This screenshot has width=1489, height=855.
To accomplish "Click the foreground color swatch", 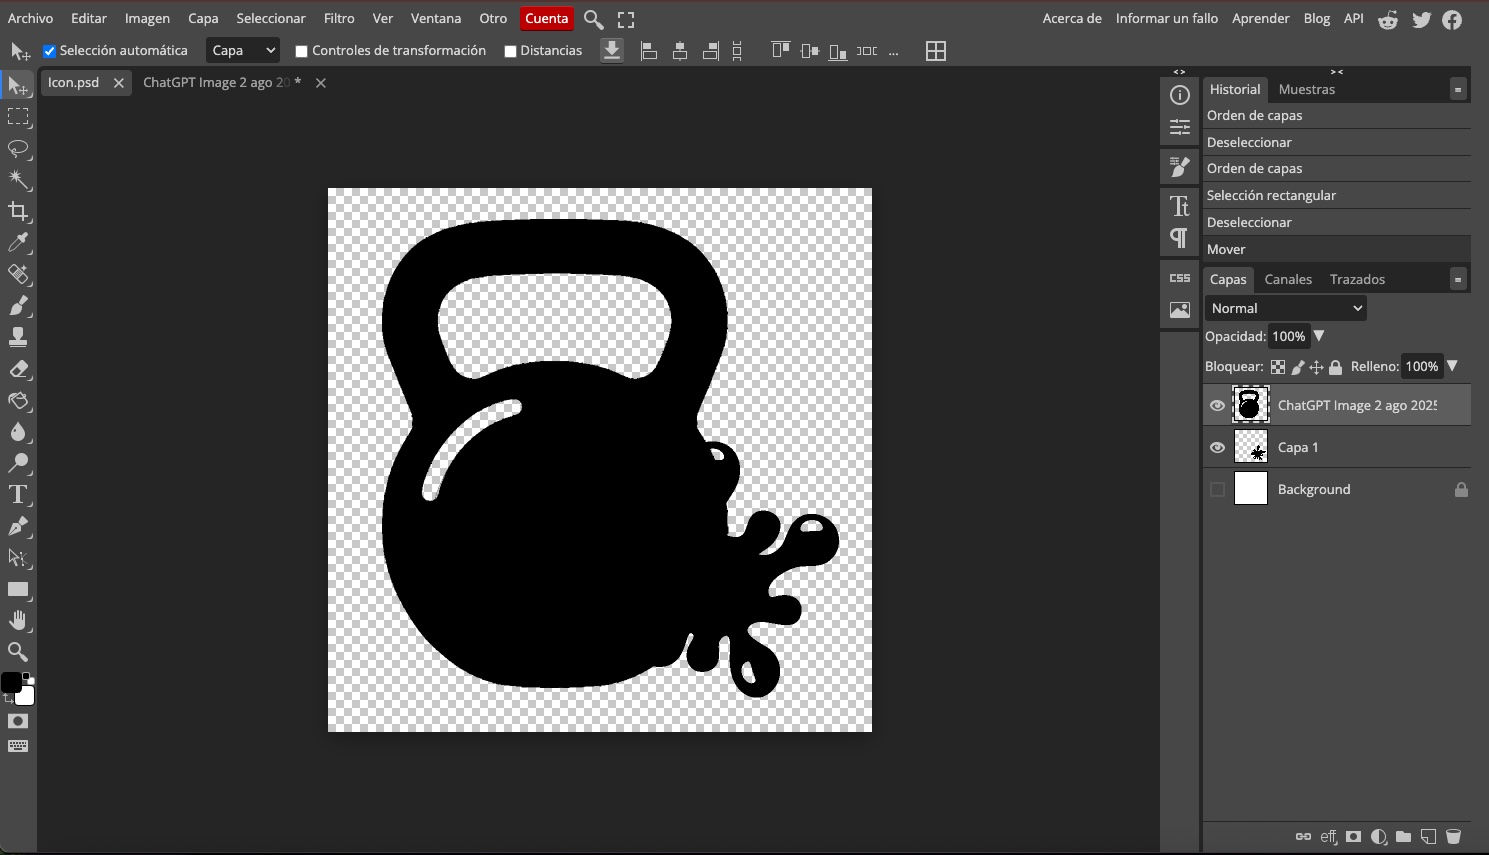I will click(x=12, y=682).
